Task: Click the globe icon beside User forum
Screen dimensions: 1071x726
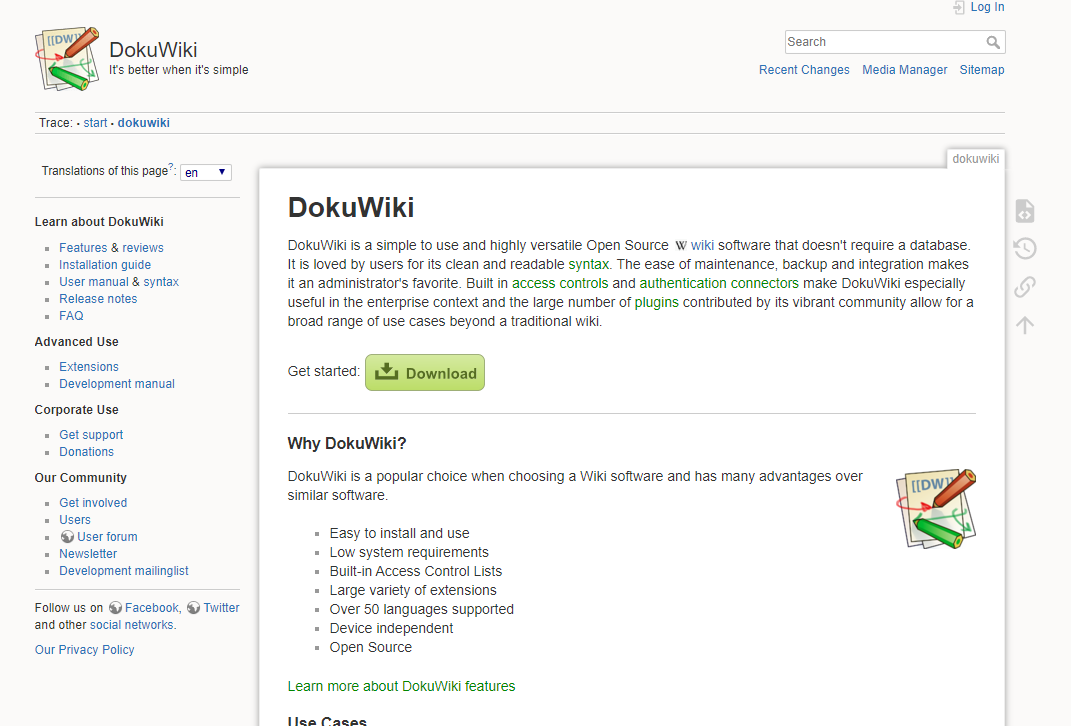Action: tap(67, 537)
